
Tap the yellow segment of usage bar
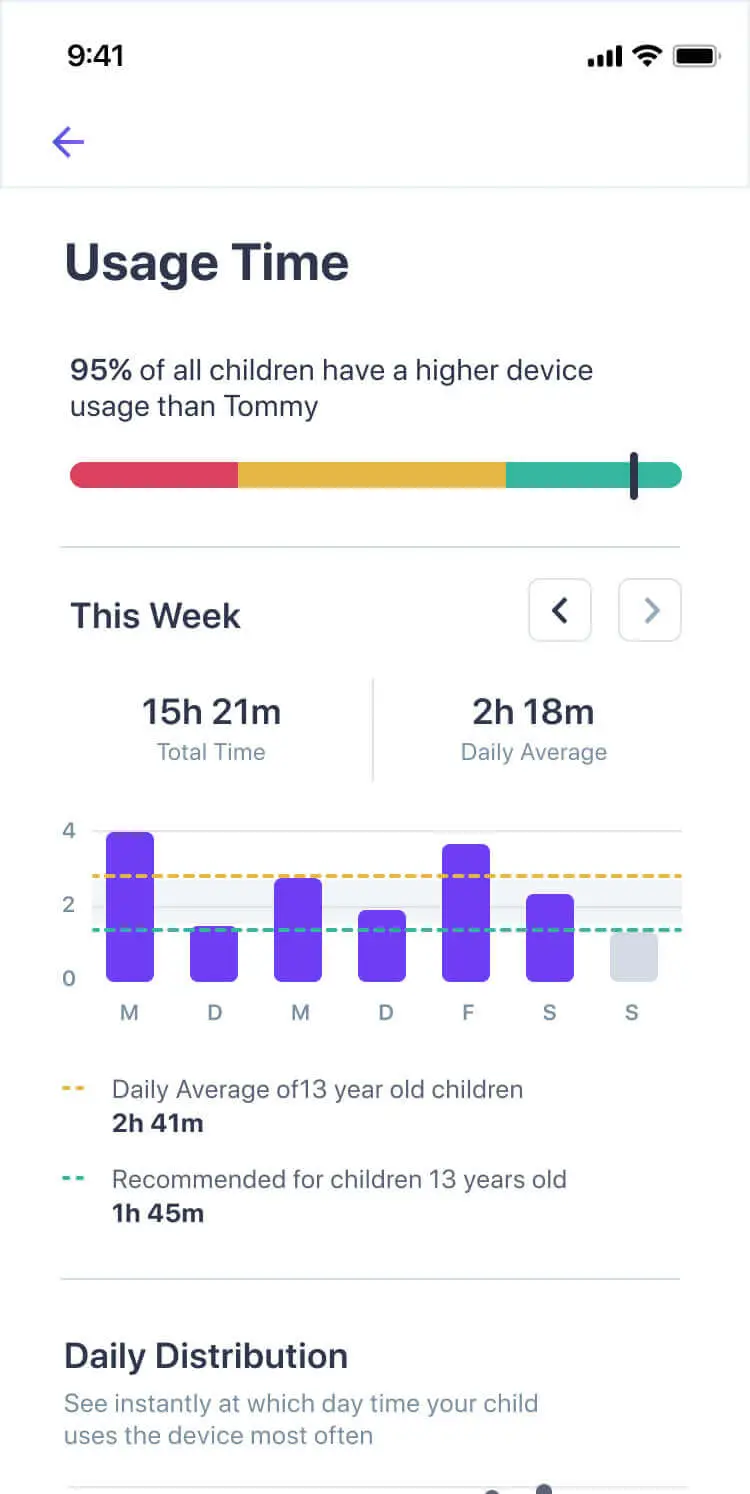click(372, 475)
